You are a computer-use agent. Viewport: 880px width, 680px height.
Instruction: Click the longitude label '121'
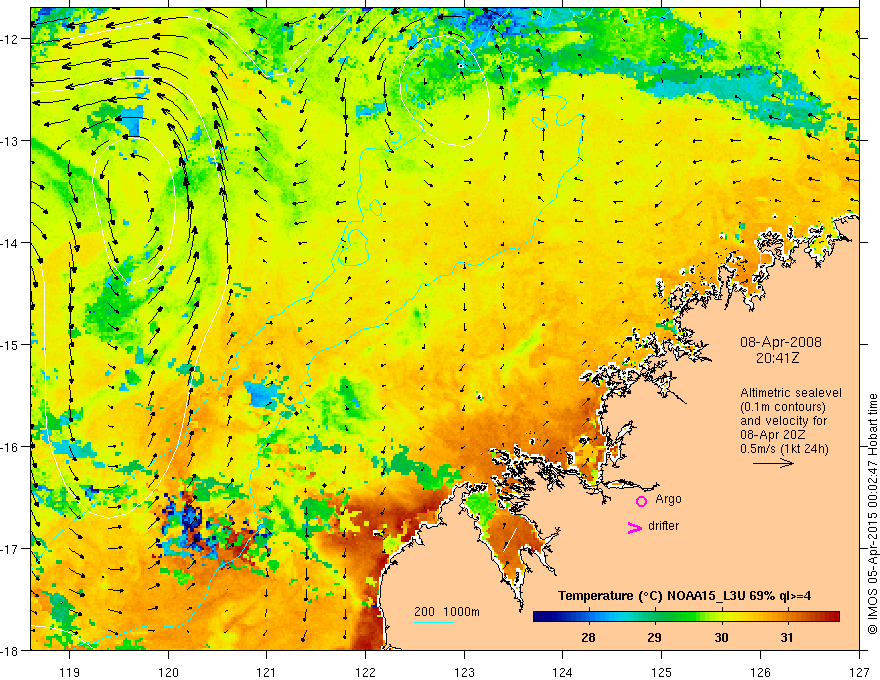(x=267, y=672)
